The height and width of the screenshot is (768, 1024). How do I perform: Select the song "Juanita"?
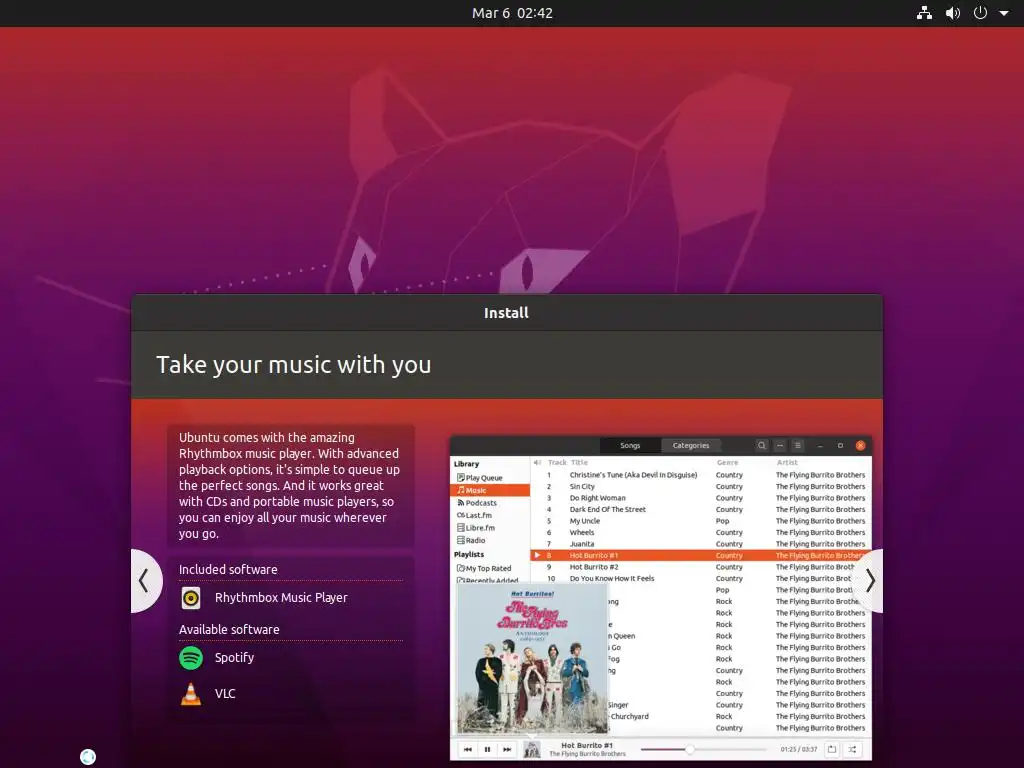(x=582, y=544)
